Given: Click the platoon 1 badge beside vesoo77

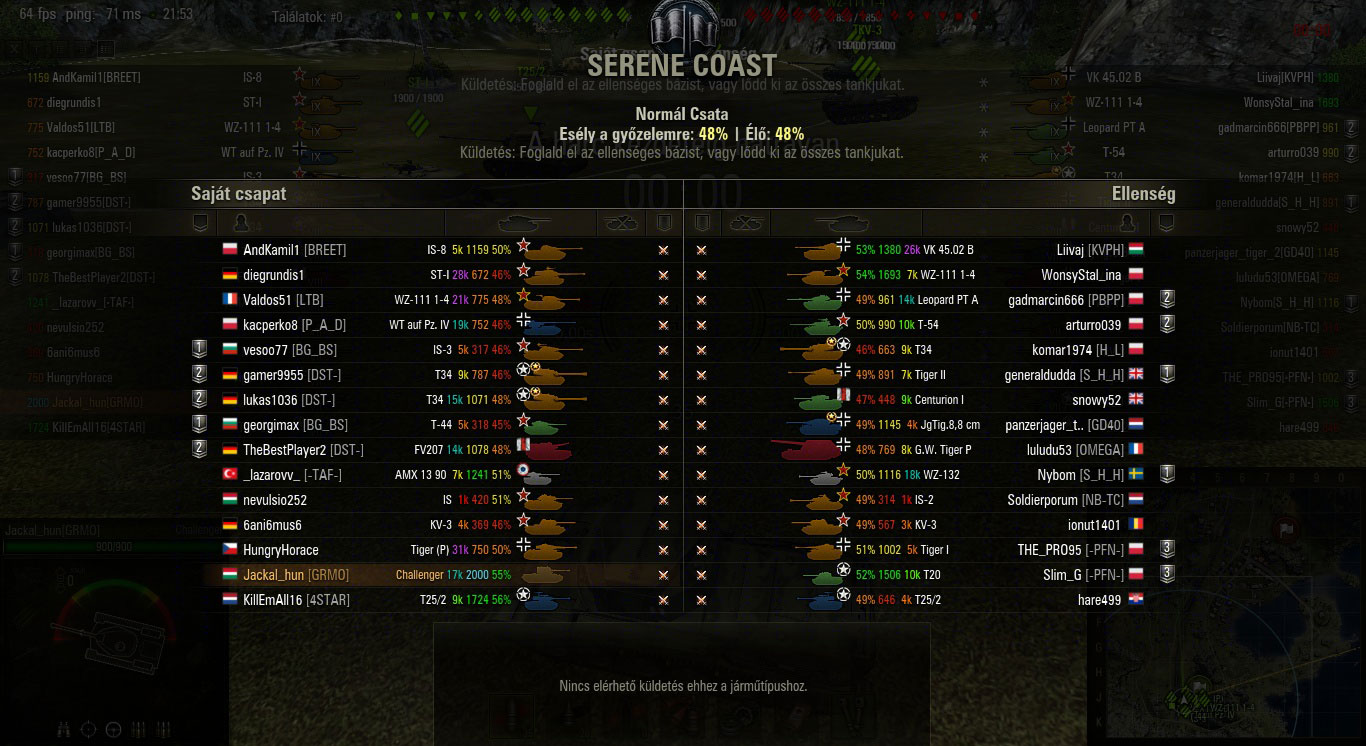Looking at the screenshot, I should 199,349.
